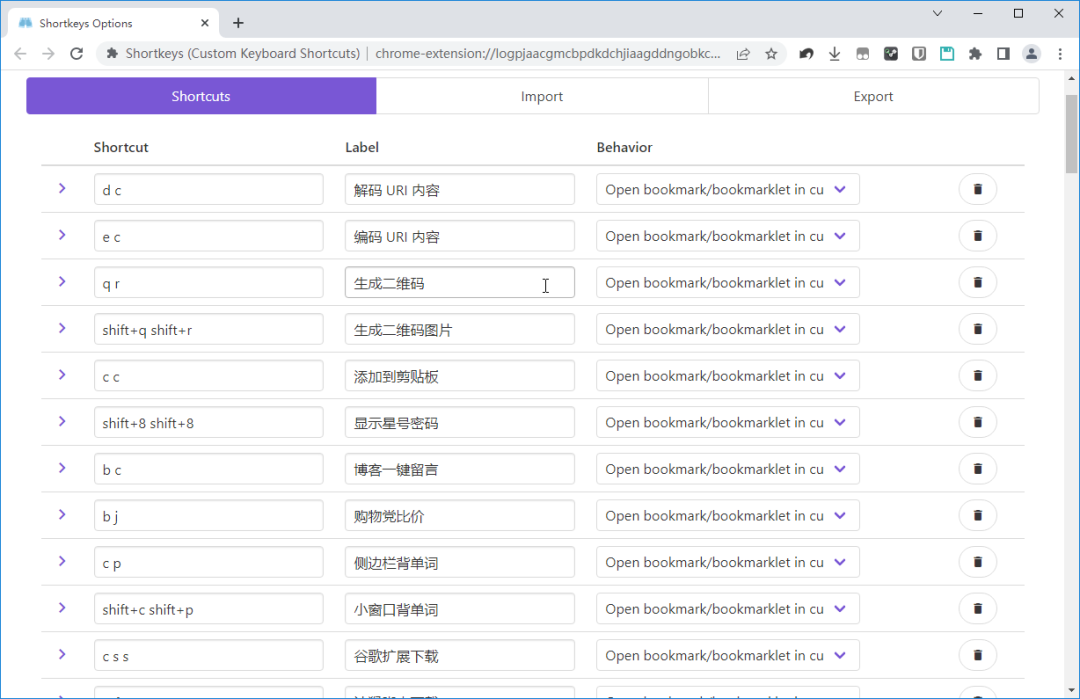Remove the 'b j' shortcut with trash button
The width and height of the screenshot is (1080, 699).
point(977,515)
